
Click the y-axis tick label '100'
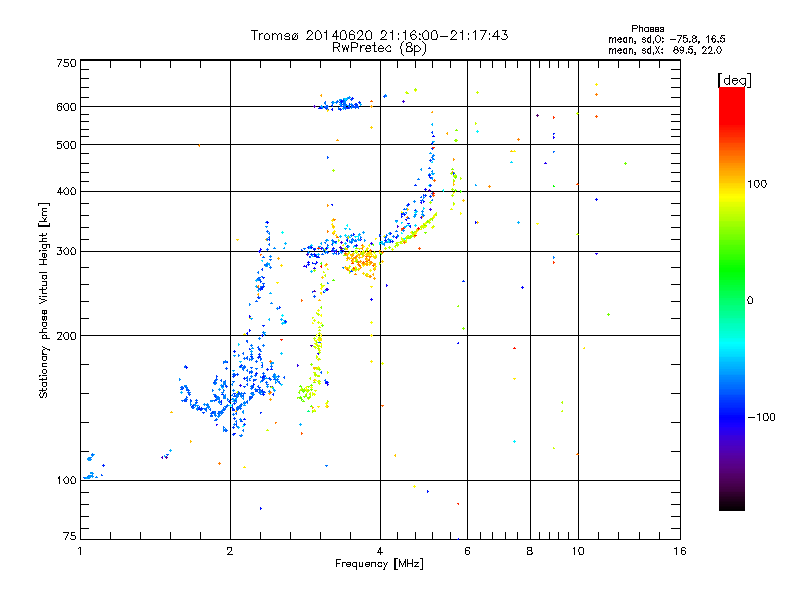point(66,480)
